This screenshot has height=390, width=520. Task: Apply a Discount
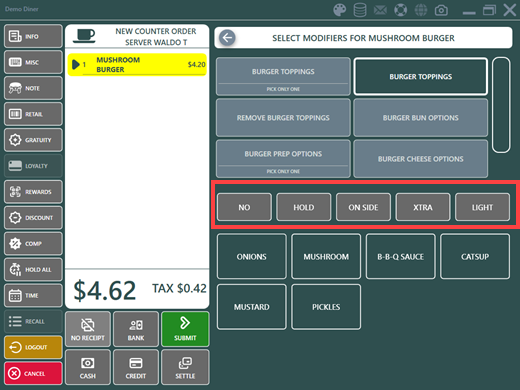coord(33,218)
